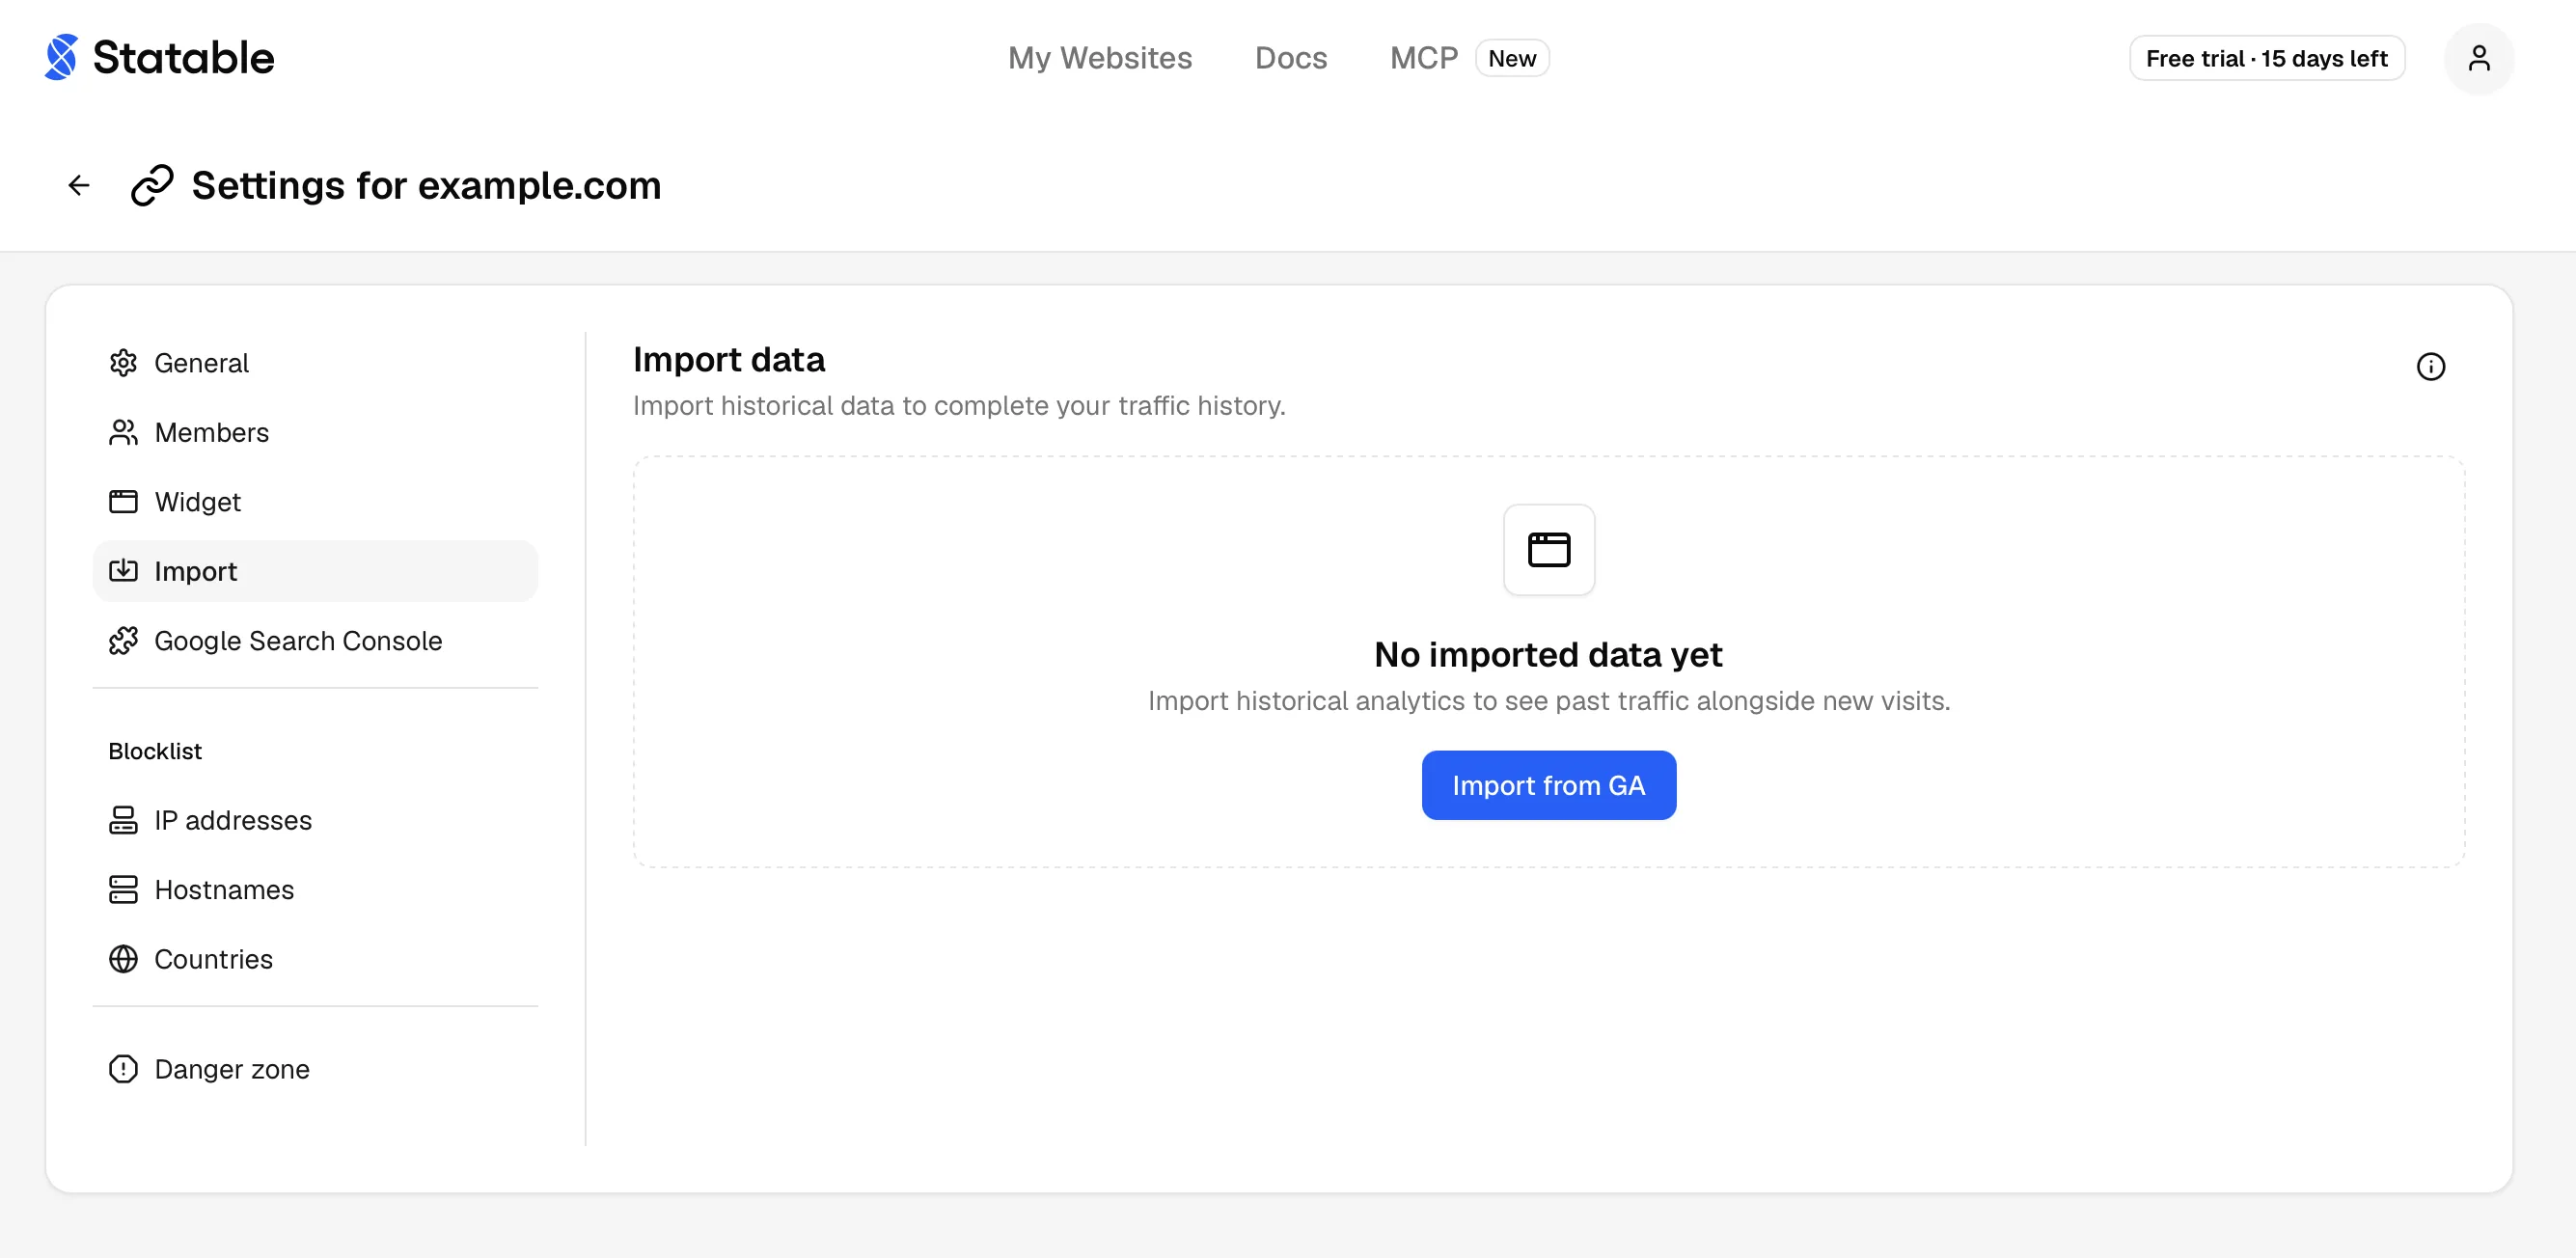The height and width of the screenshot is (1258, 2576).
Task: Click the New badge beside MCP
Action: (1511, 58)
